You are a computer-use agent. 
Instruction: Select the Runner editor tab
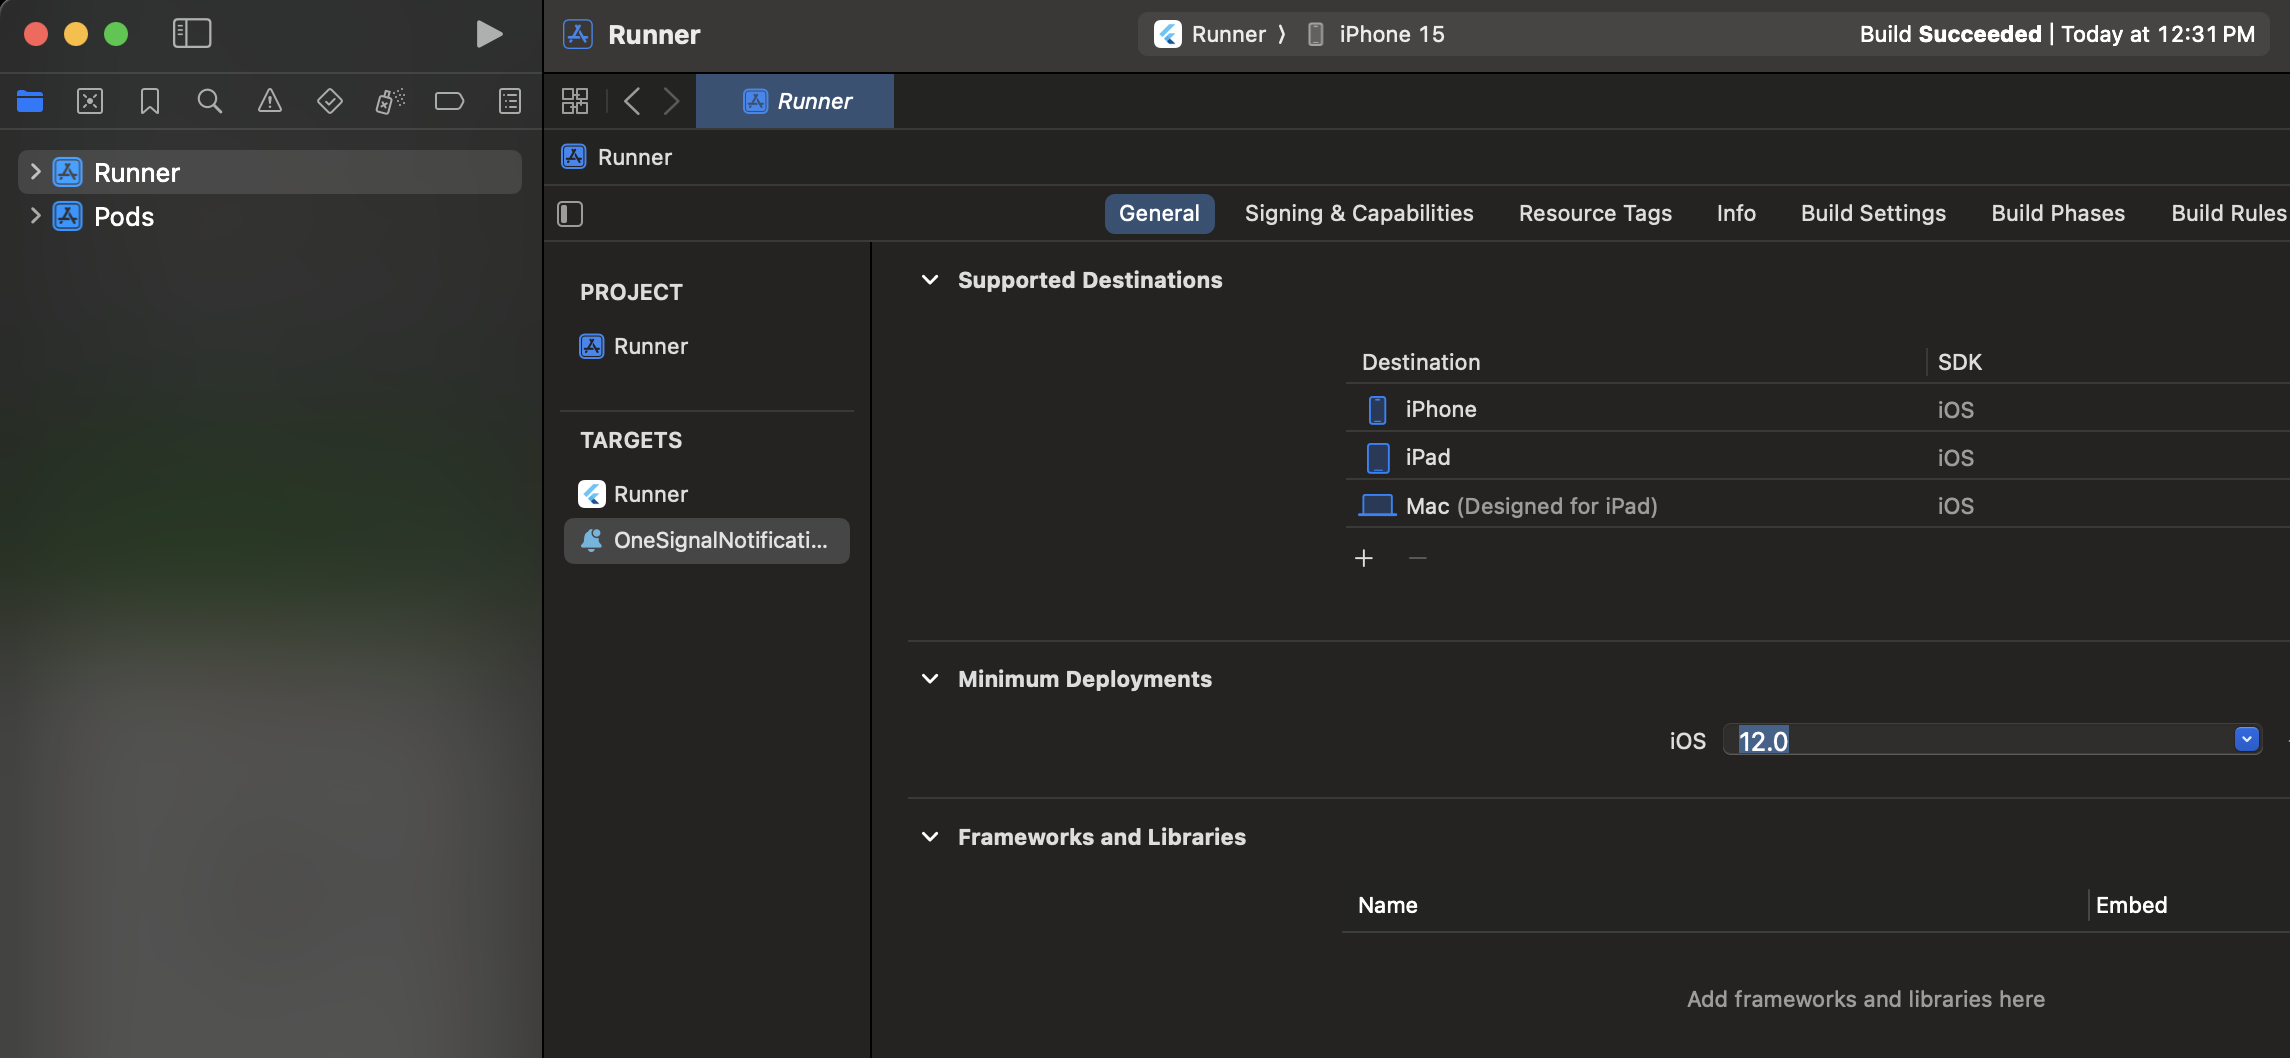pyautogui.click(x=795, y=101)
